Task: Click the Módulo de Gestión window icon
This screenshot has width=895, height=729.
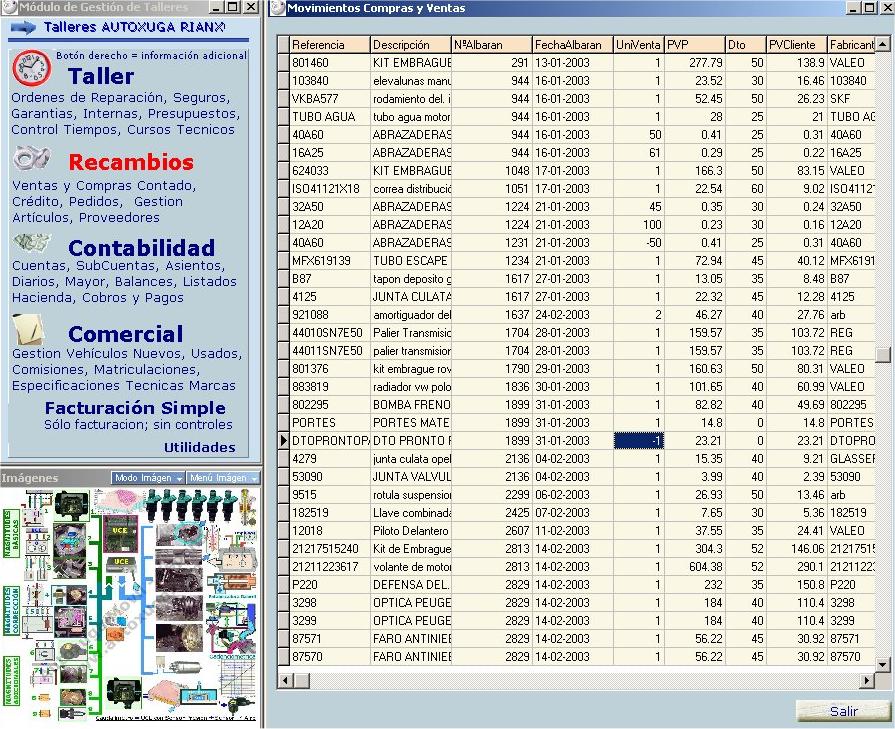Action: click(9, 7)
